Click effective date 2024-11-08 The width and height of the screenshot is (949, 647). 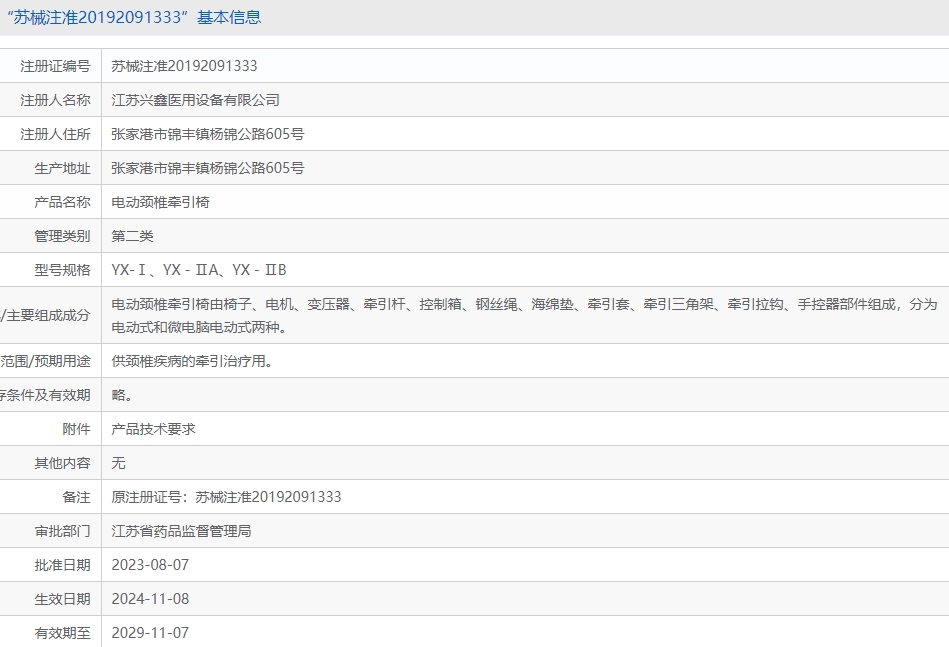click(x=150, y=598)
